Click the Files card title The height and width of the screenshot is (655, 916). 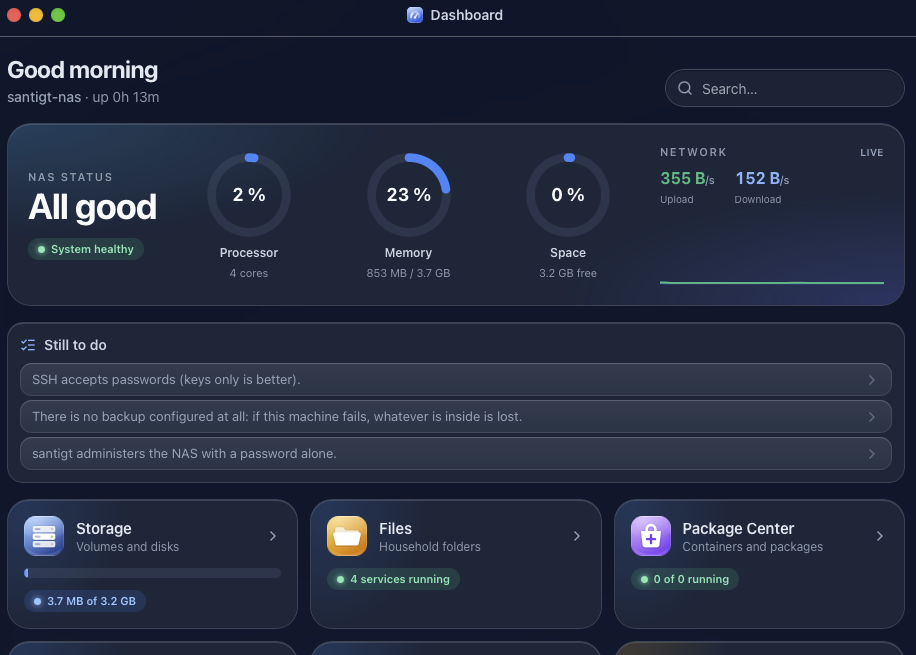pos(395,528)
